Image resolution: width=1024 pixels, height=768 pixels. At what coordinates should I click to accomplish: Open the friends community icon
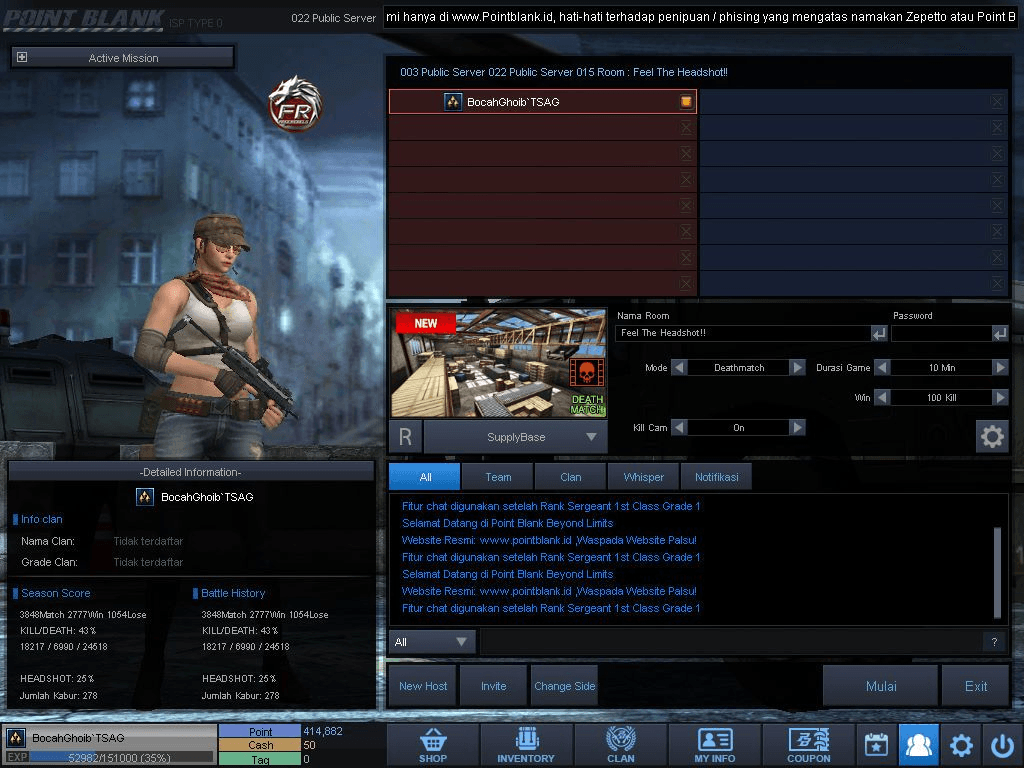(918, 744)
